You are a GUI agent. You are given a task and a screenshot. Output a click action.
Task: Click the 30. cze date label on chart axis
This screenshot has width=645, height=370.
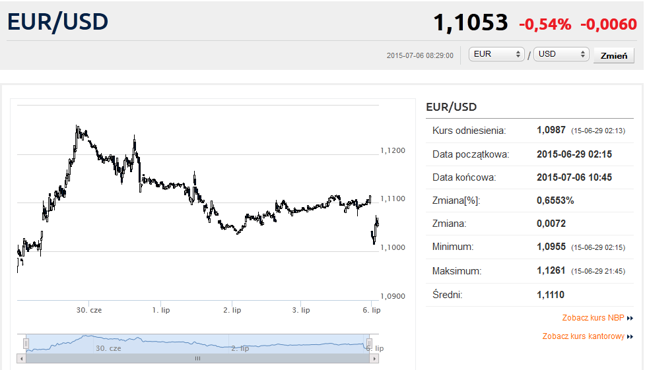(89, 310)
